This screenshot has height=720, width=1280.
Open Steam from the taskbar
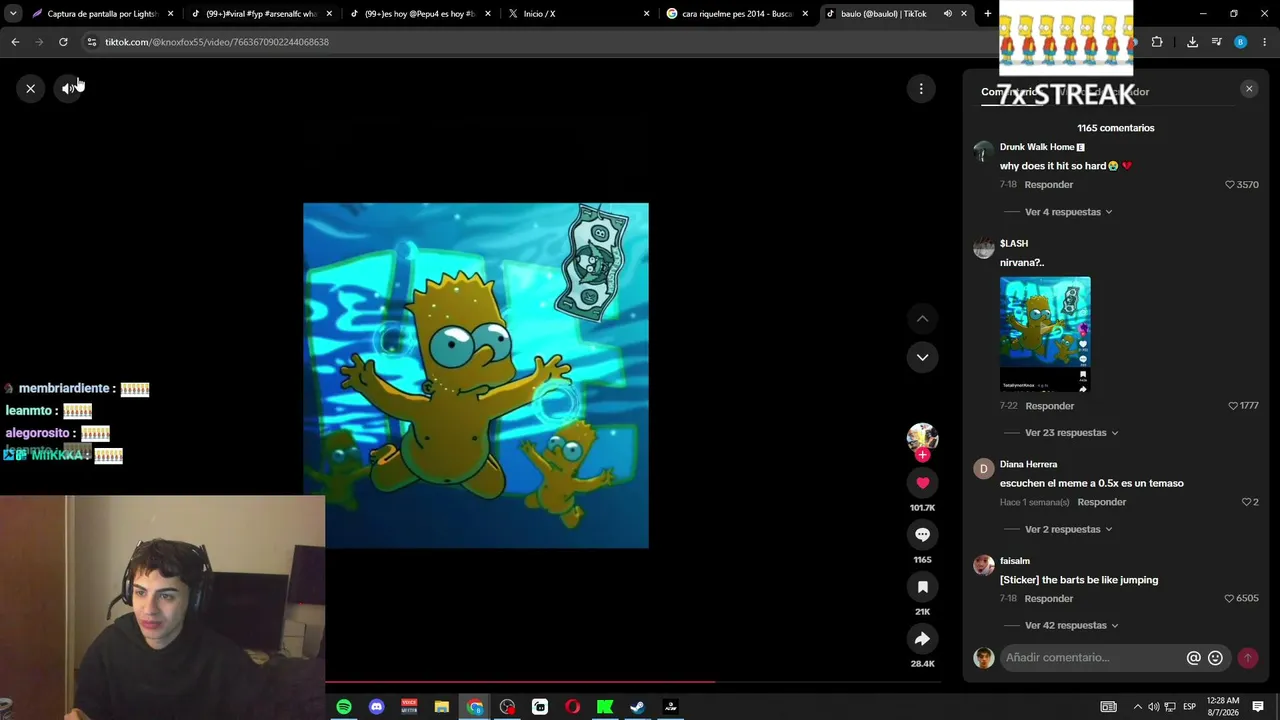[637, 707]
